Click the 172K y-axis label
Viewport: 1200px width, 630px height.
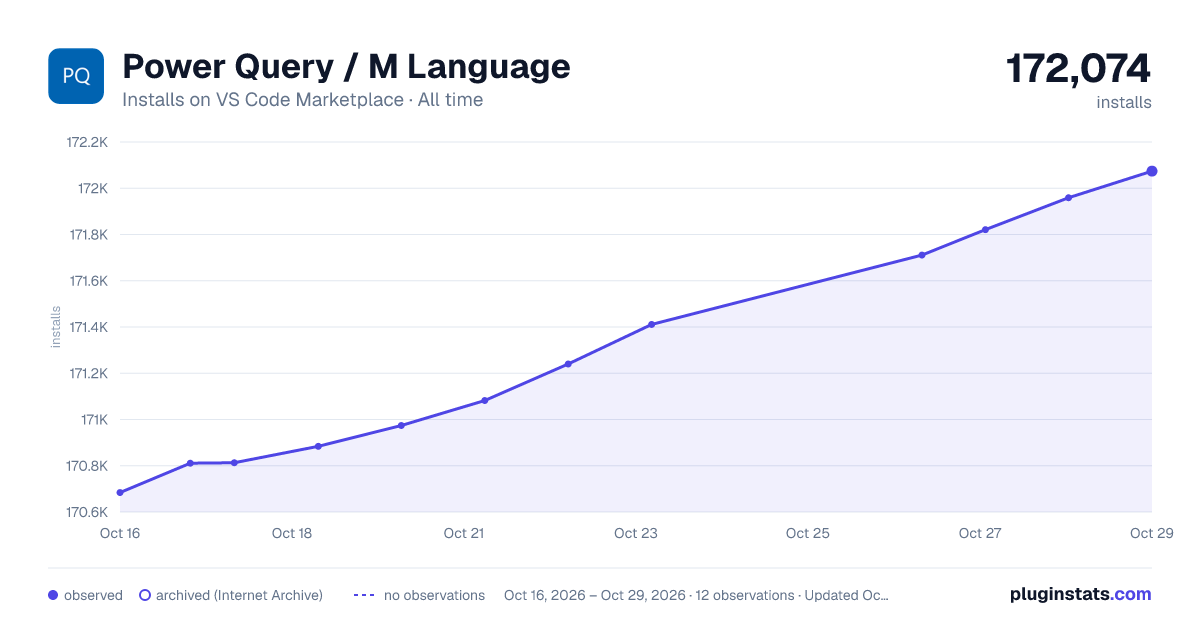click(93, 188)
